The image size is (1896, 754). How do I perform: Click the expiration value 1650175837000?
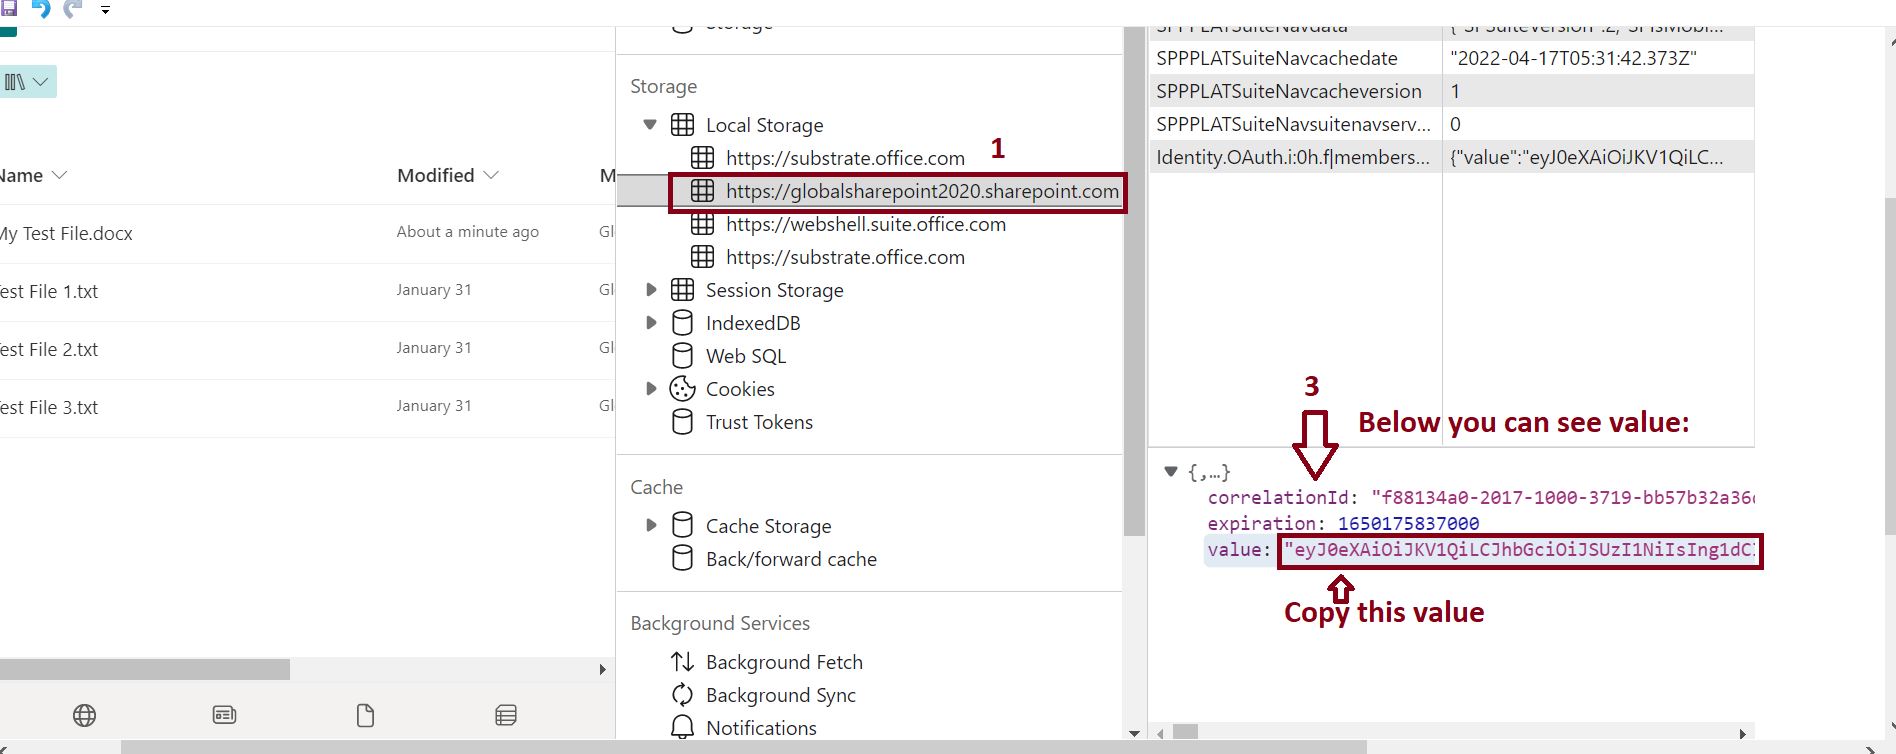tap(1408, 523)
